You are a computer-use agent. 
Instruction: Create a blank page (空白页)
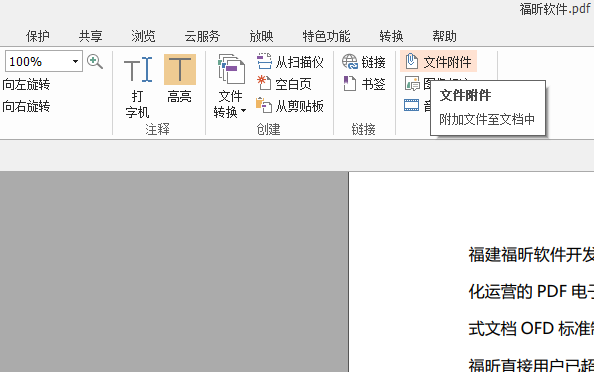point(284,84)
